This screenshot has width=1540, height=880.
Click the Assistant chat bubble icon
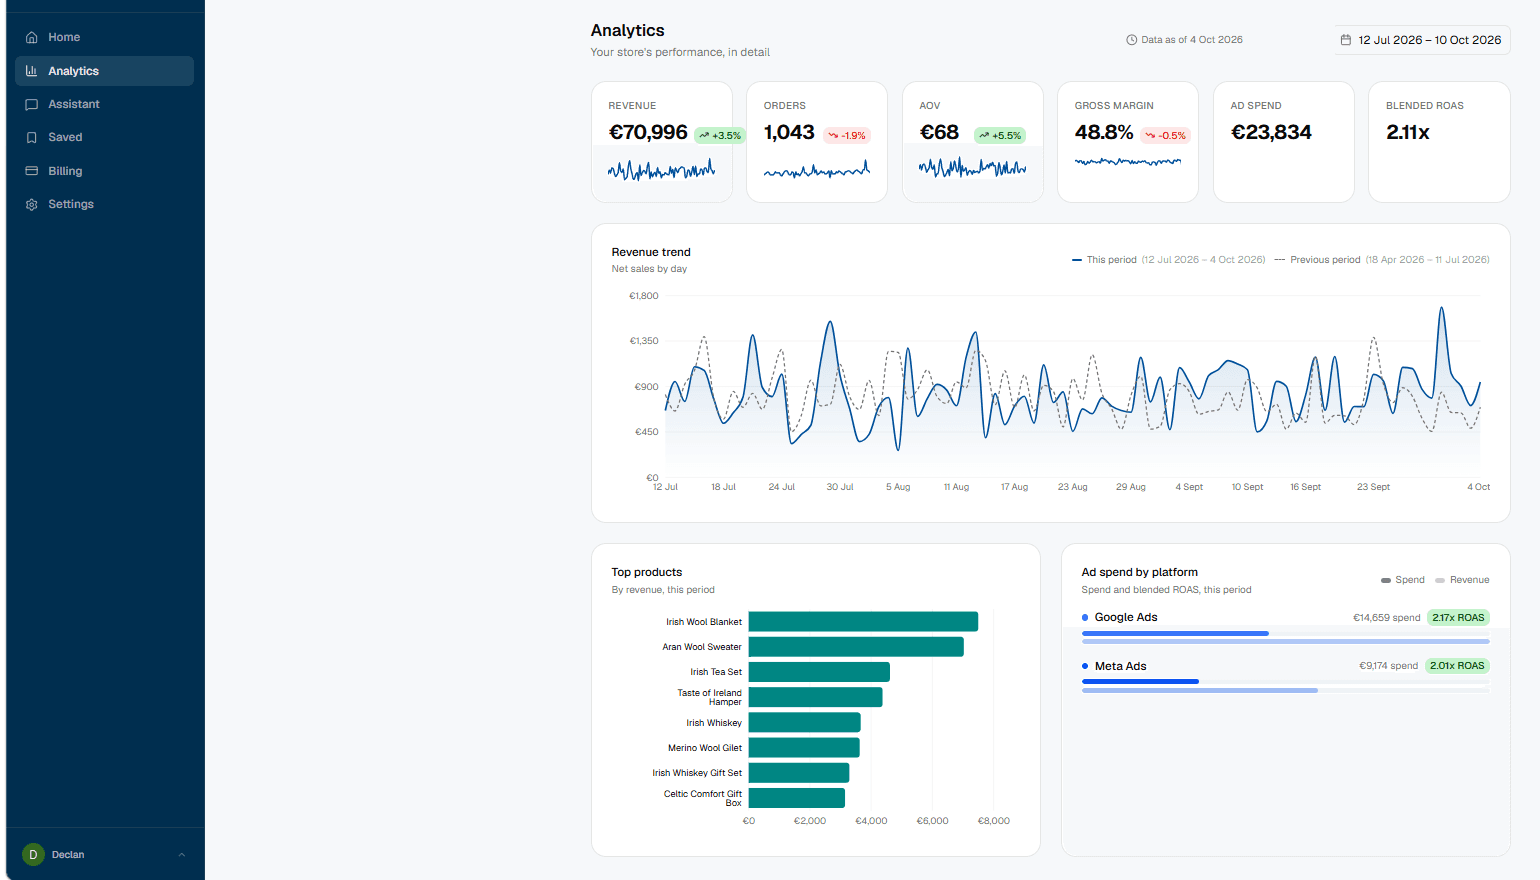[31, 104]
